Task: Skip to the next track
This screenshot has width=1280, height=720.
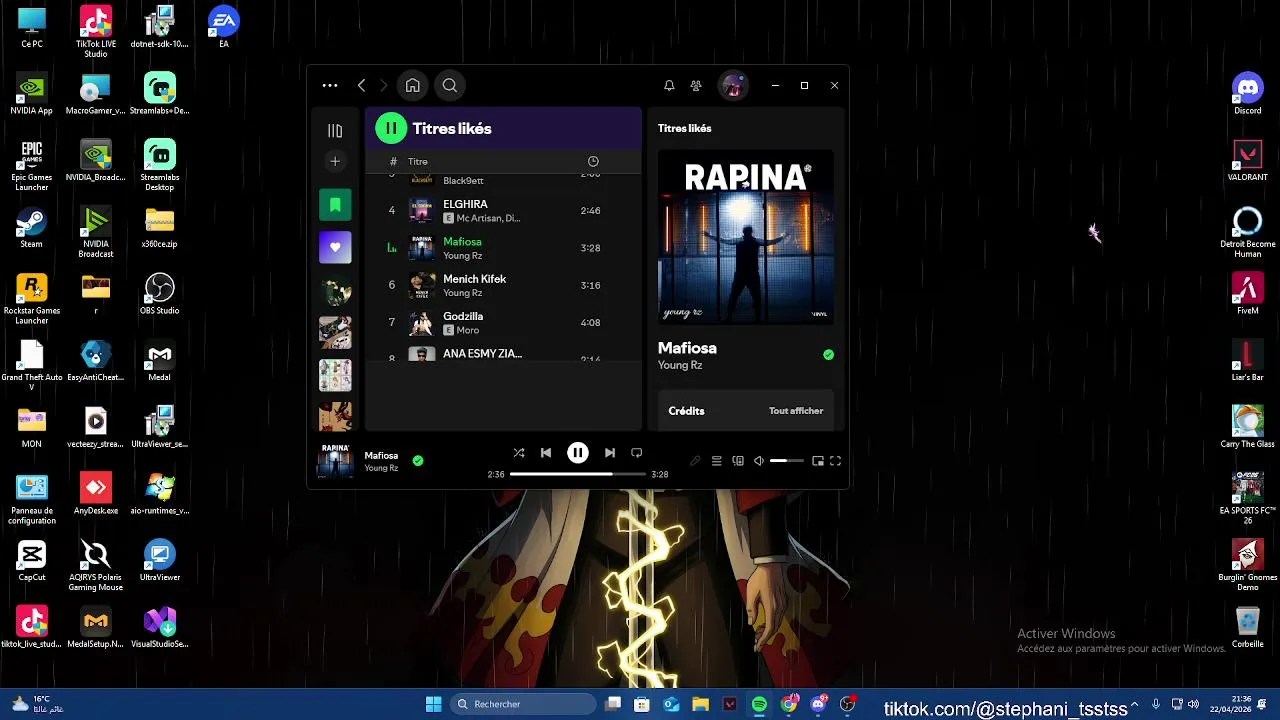Action: tap(610, 453)
